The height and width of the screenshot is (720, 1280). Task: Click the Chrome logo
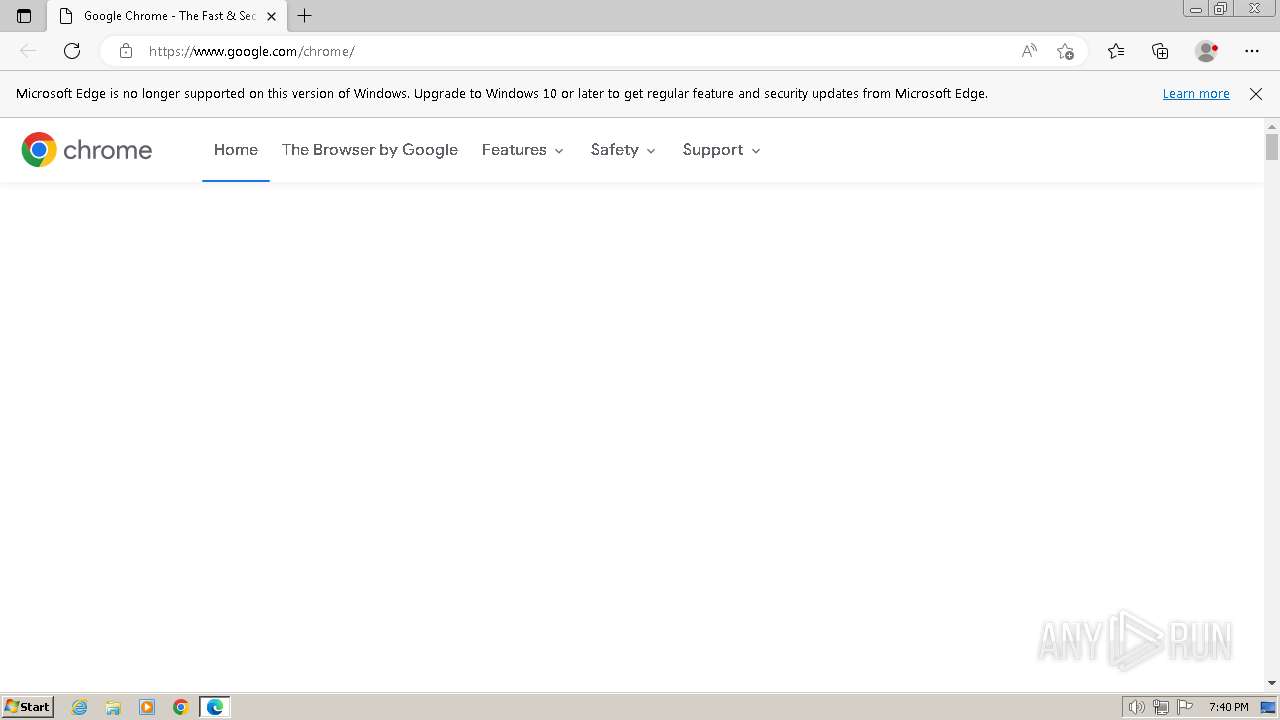click(87, 150)
